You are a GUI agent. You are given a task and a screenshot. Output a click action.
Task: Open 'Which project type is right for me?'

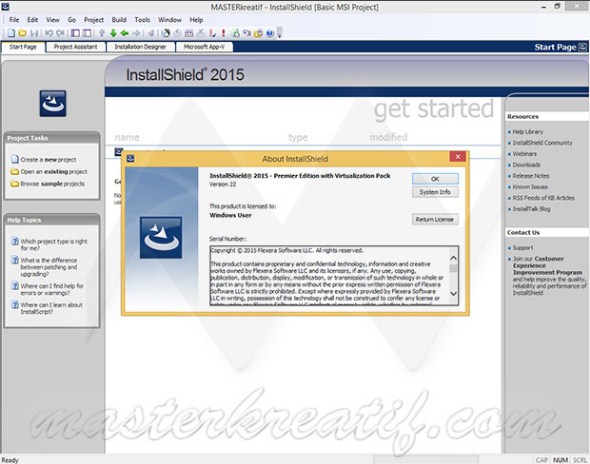[54, 245]
